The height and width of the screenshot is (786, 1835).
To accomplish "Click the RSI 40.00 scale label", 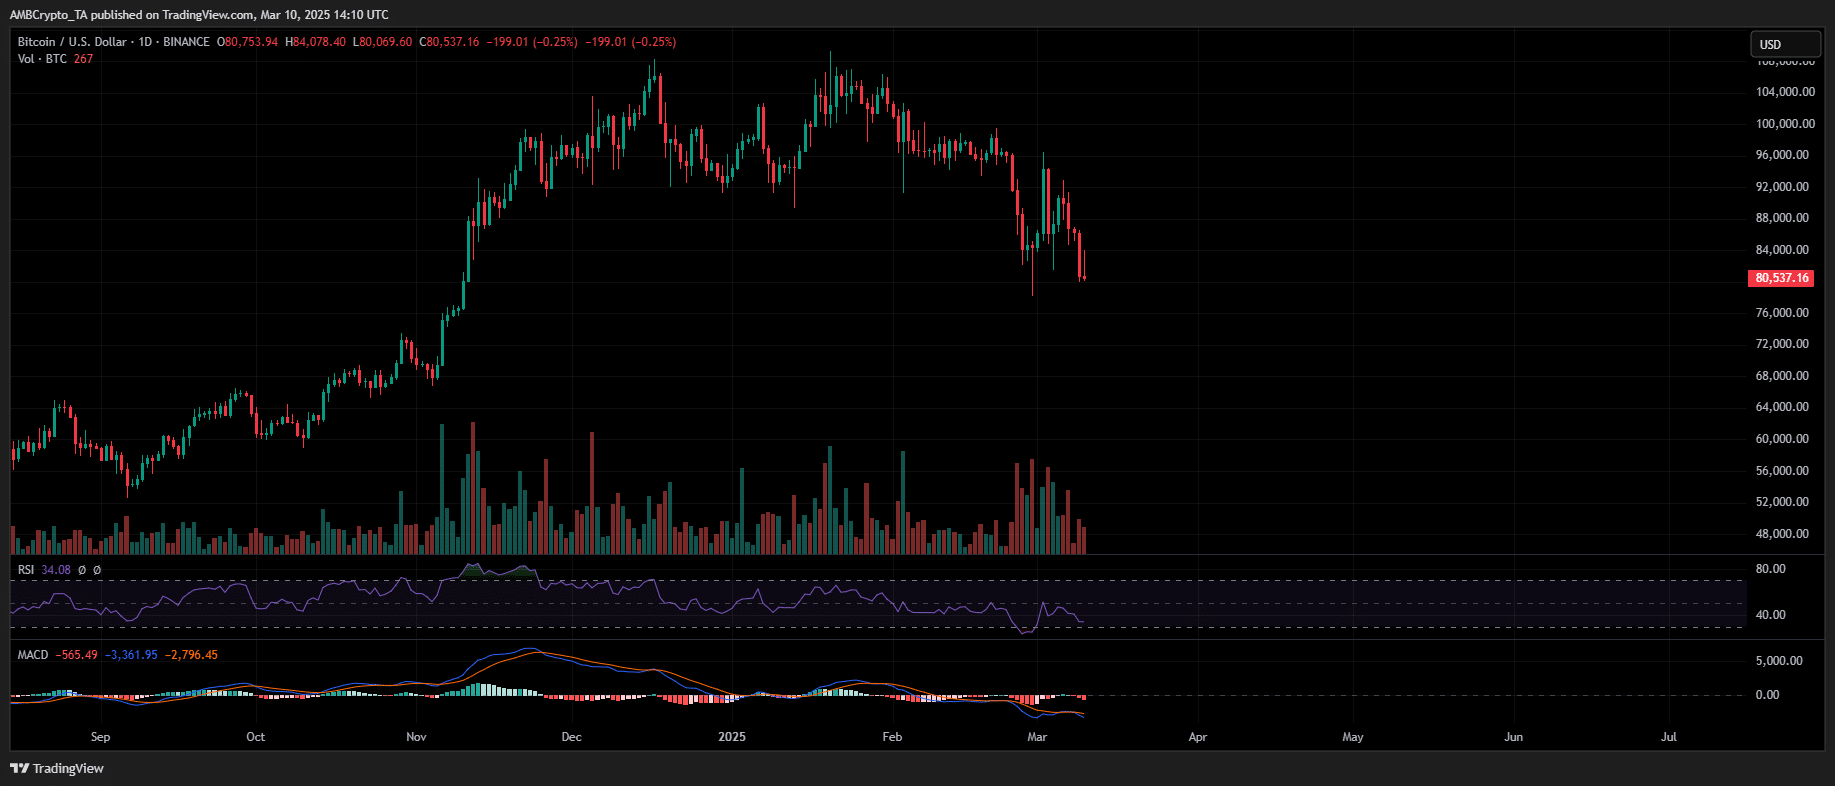I will tap(1770, 615).
